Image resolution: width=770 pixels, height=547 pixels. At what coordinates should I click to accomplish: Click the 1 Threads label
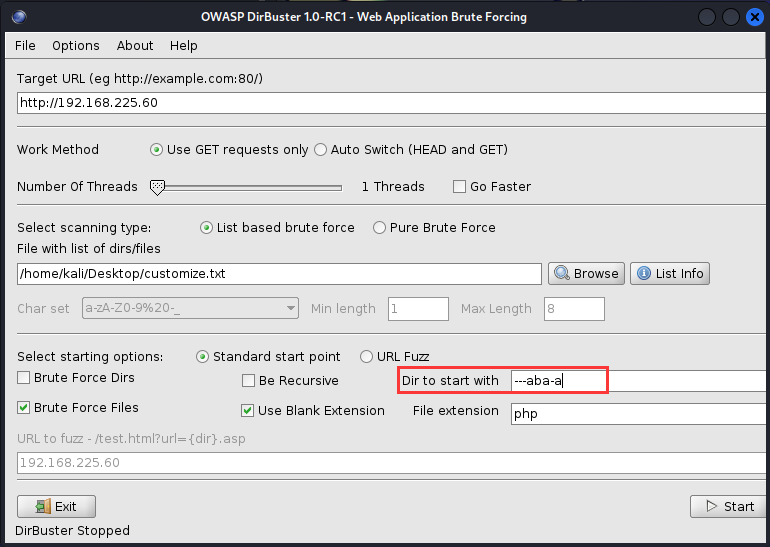(x=393, y=187)
